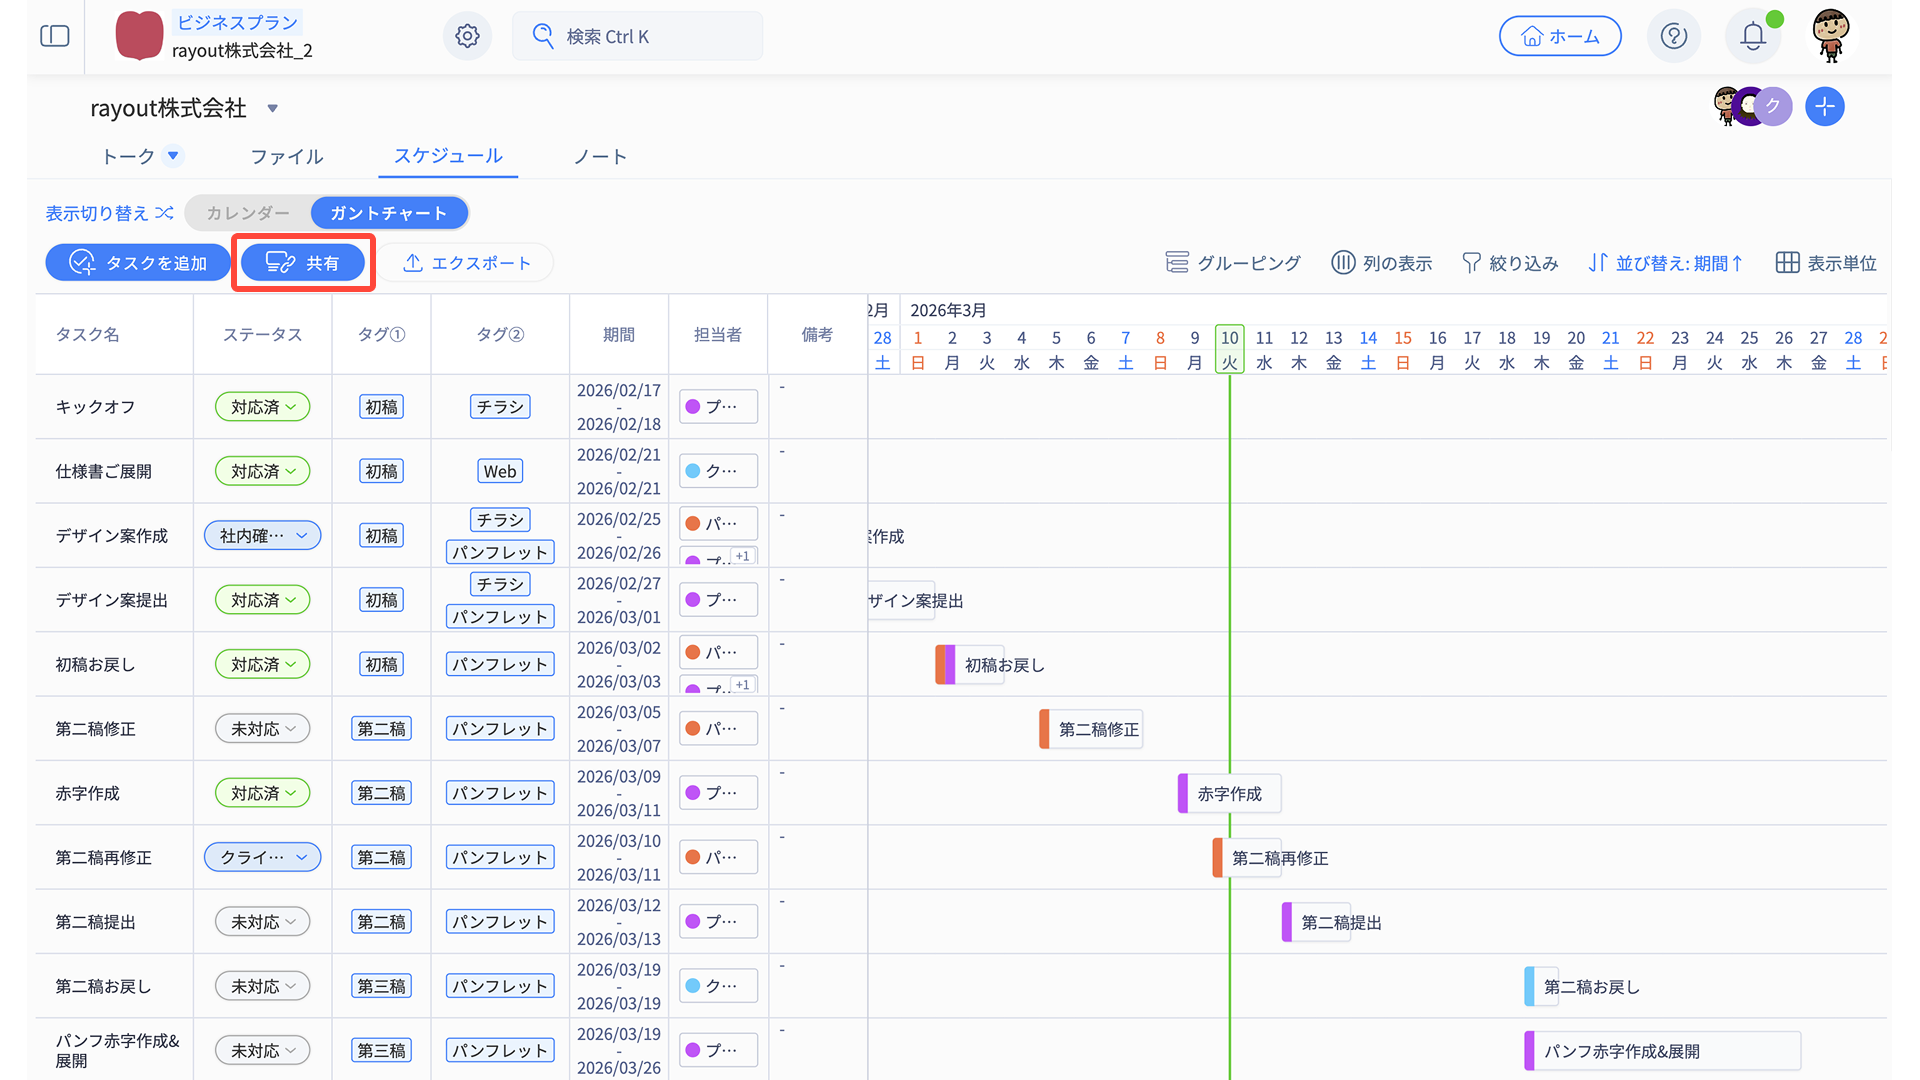The image size is (1920, 1080).
Task: Open display unit (表示単位) grid option
Action: [x=1826, y=263]
